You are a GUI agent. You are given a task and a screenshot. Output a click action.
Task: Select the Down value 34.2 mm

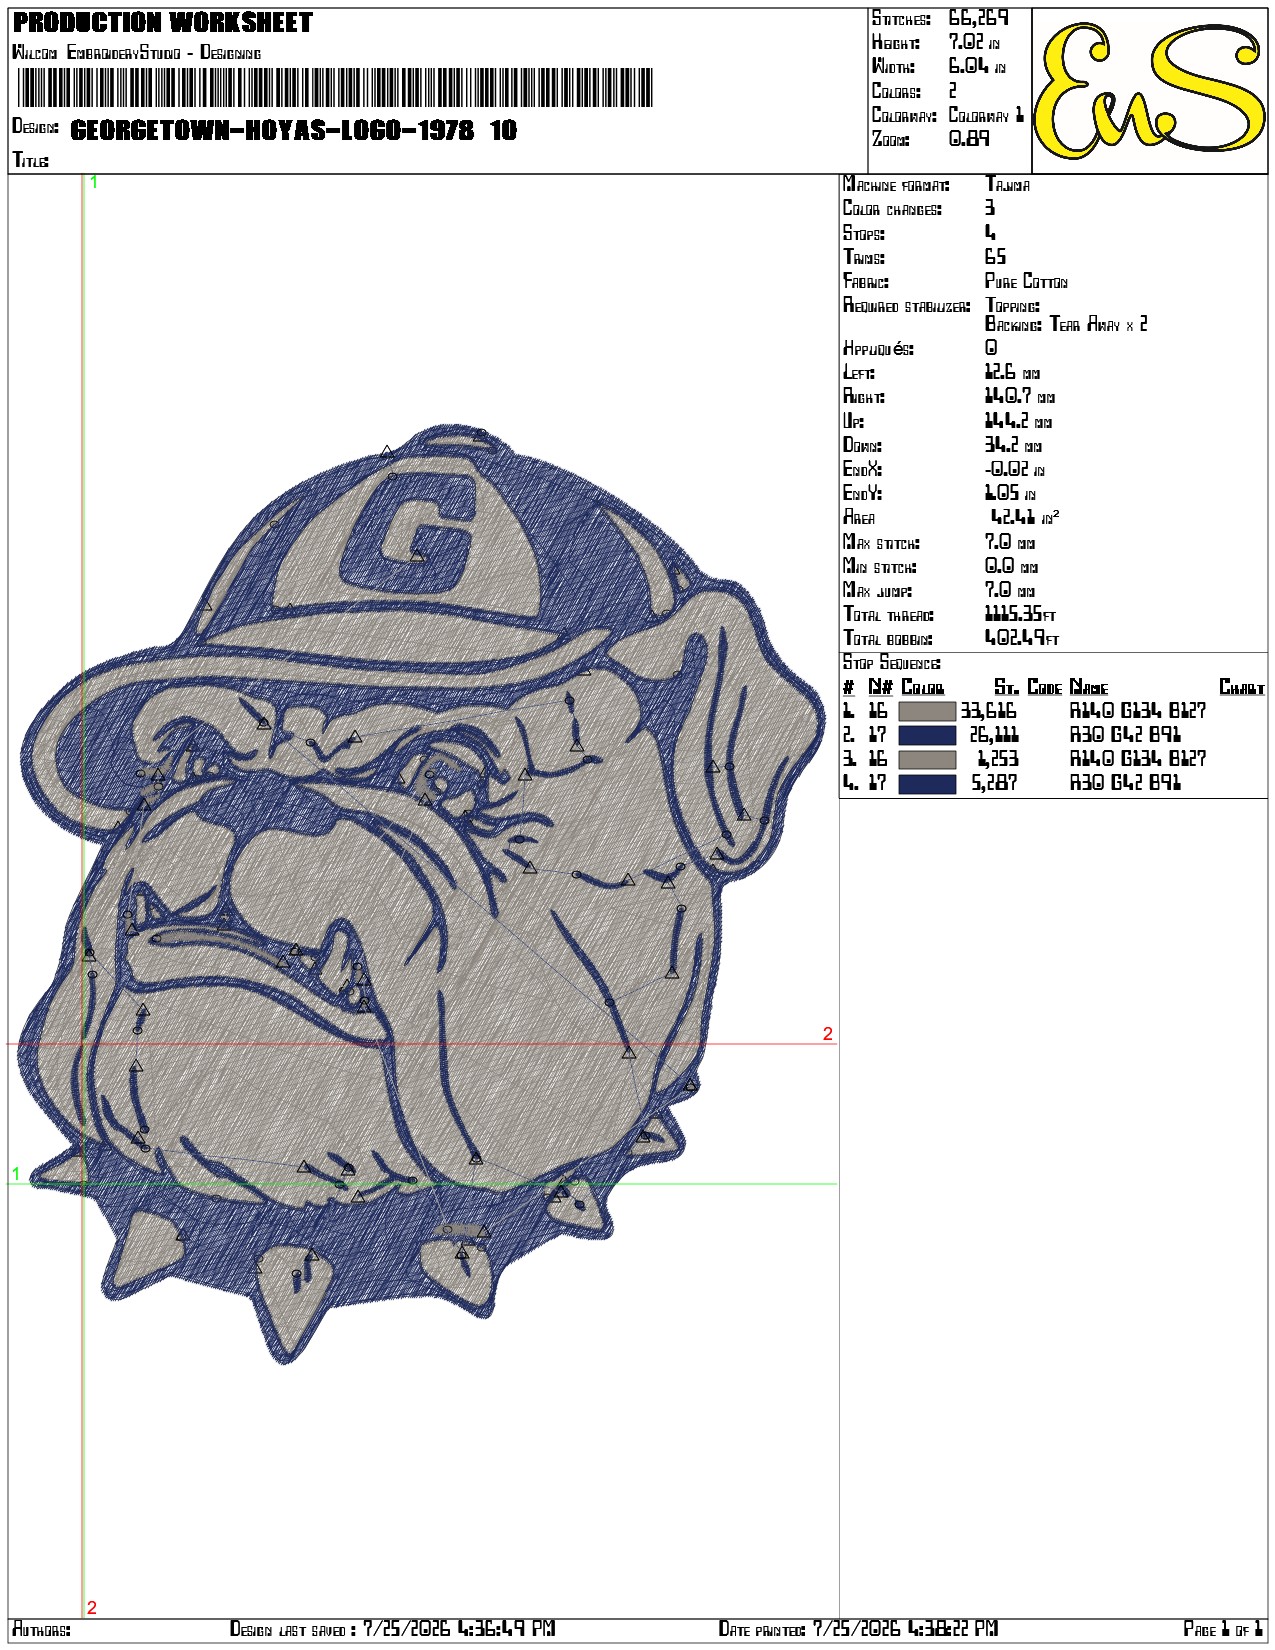tap(1013, 445)
